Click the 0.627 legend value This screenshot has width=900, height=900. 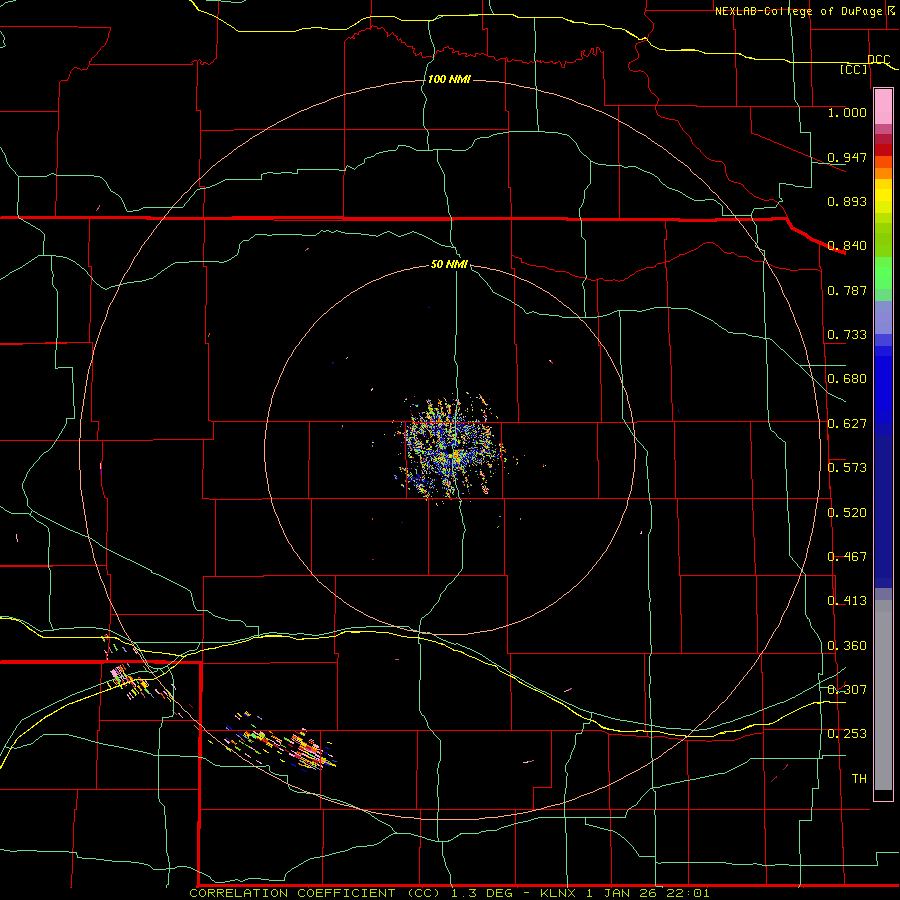click(847, 424)
